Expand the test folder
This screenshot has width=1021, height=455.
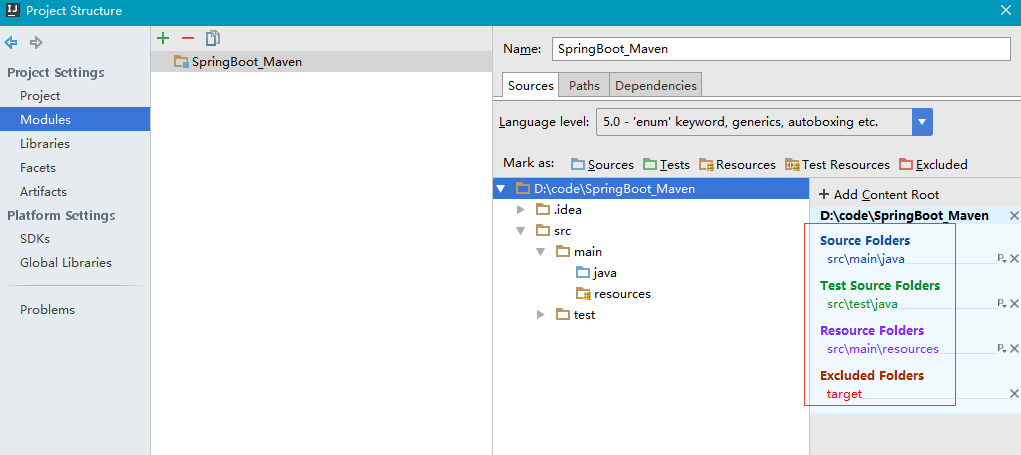540,315
